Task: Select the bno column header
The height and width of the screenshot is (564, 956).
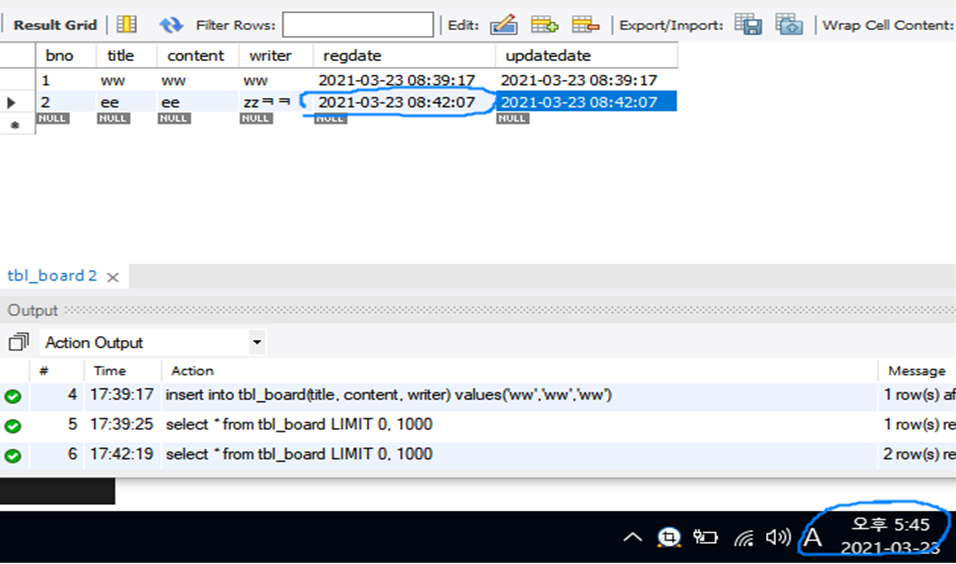Action: 66,55
